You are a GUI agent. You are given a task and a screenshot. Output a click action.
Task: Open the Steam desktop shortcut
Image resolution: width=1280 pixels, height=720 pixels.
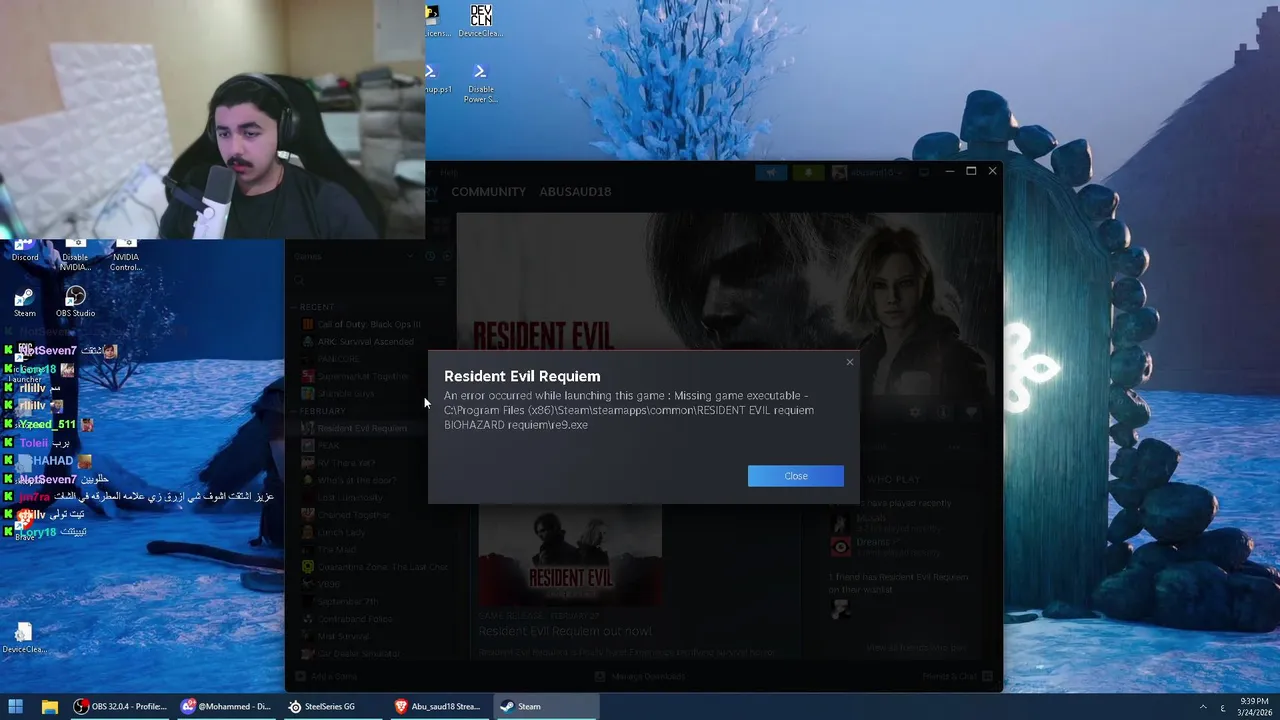click(25, 303)
